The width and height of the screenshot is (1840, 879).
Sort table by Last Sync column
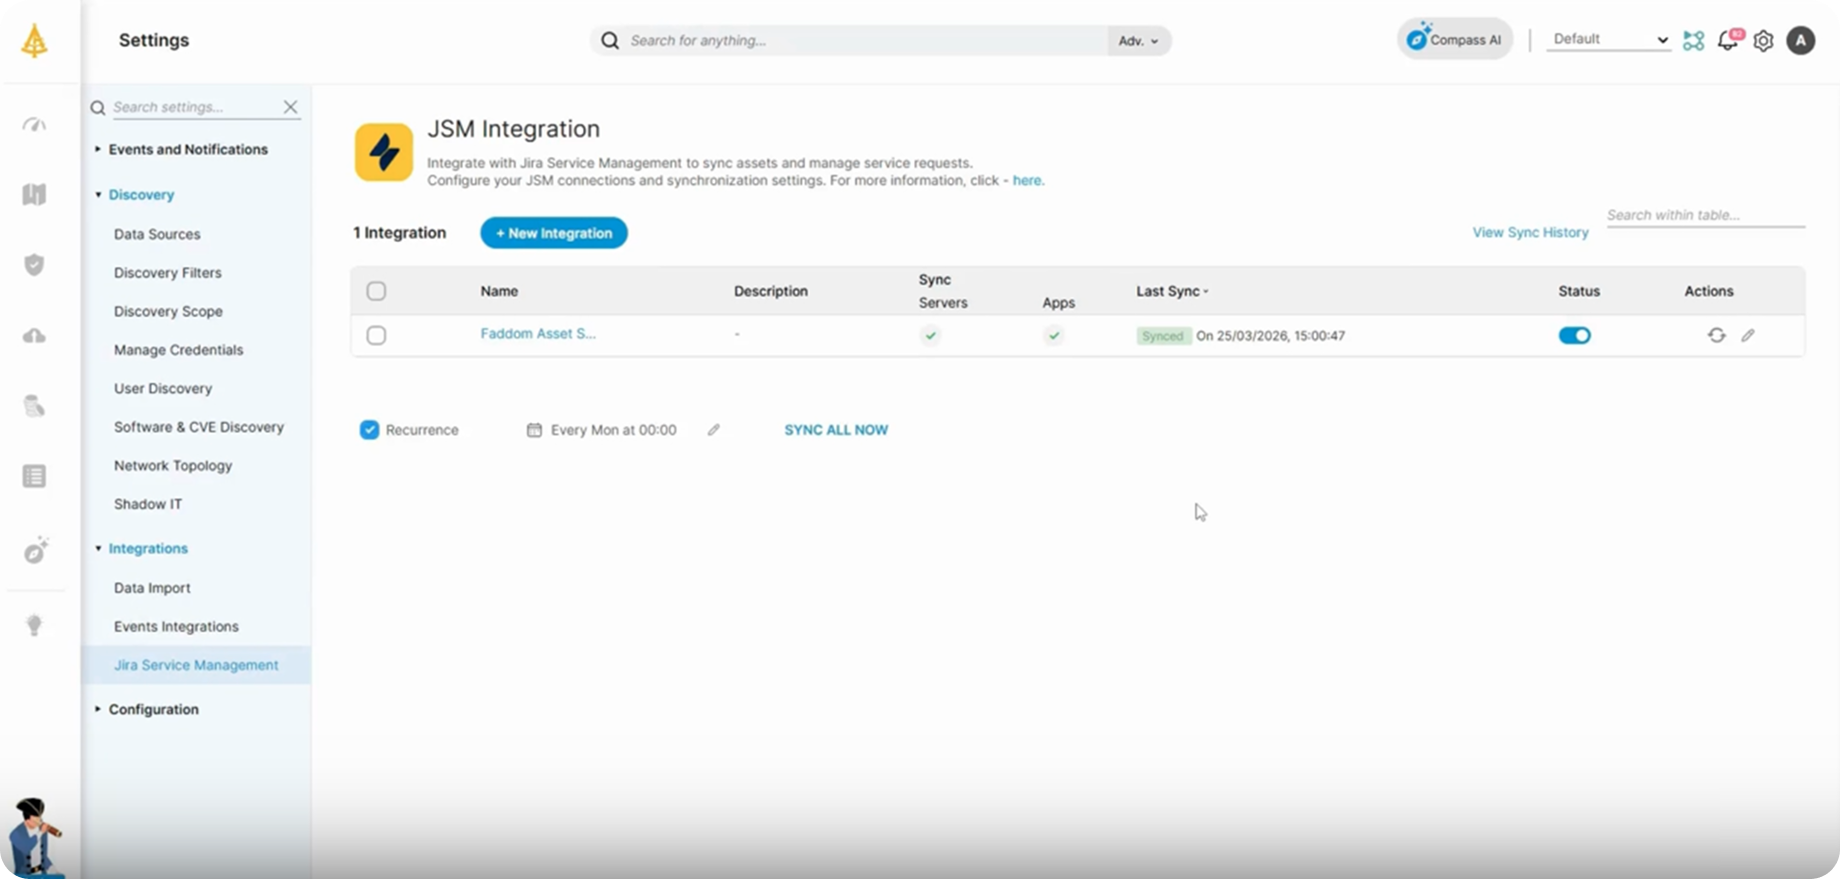1172,291
